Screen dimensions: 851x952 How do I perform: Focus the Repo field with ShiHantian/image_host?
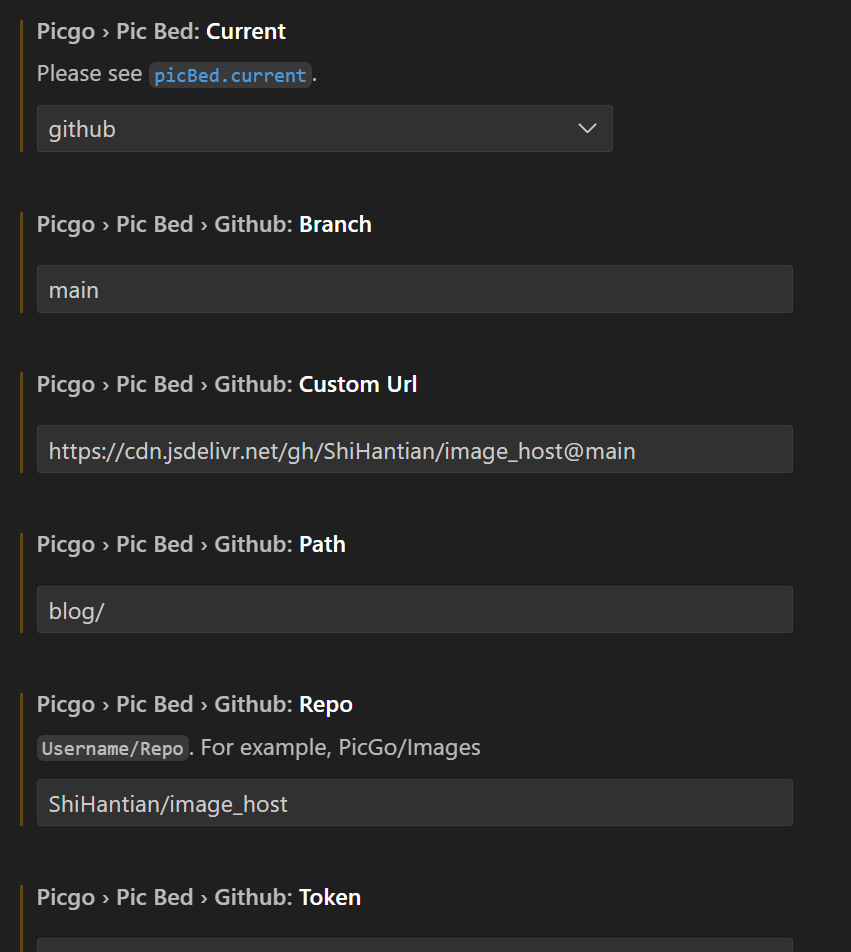(414, 802)
